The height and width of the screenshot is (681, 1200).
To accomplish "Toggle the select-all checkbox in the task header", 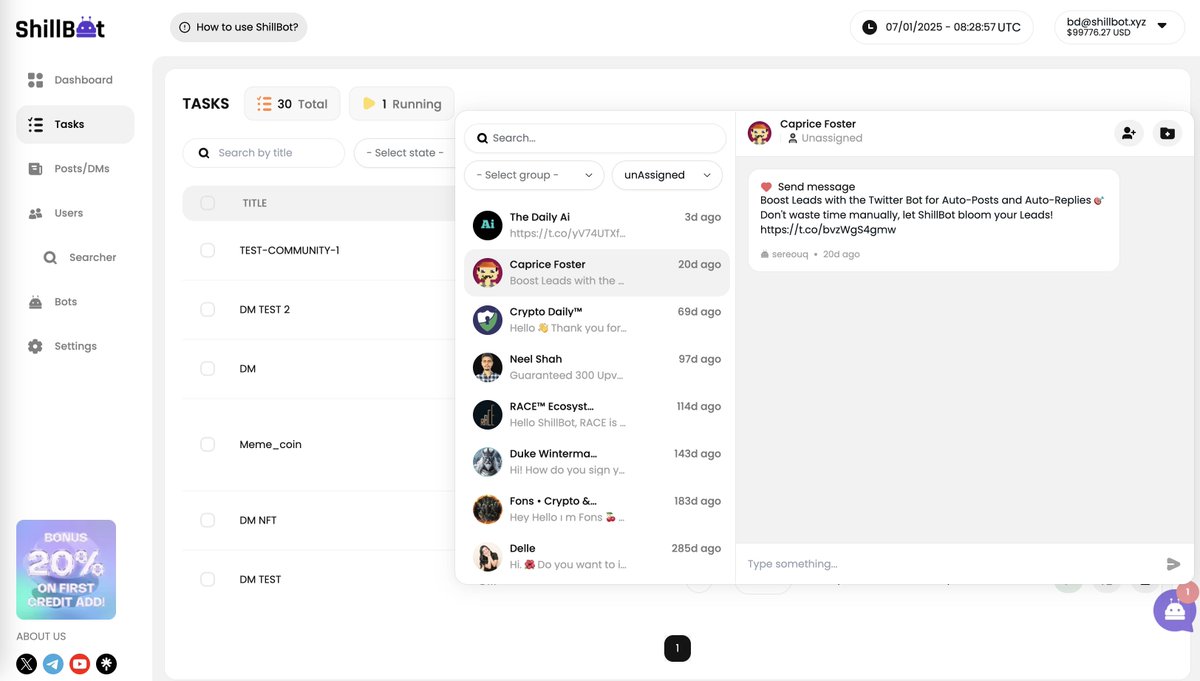I will [207, 202].
